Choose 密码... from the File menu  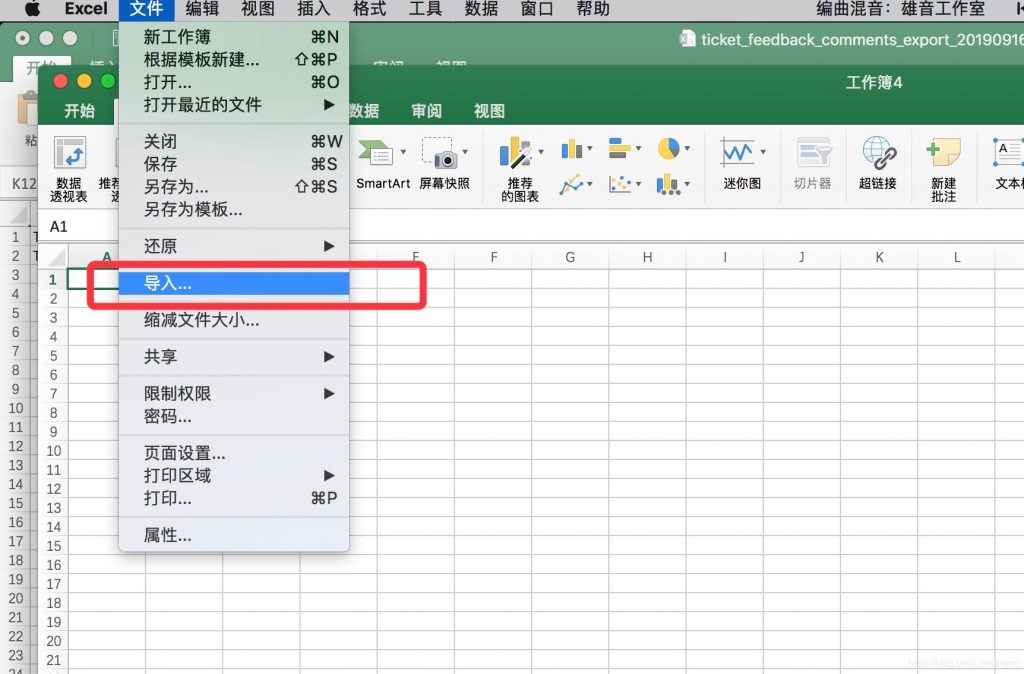(x=234, y=416)
